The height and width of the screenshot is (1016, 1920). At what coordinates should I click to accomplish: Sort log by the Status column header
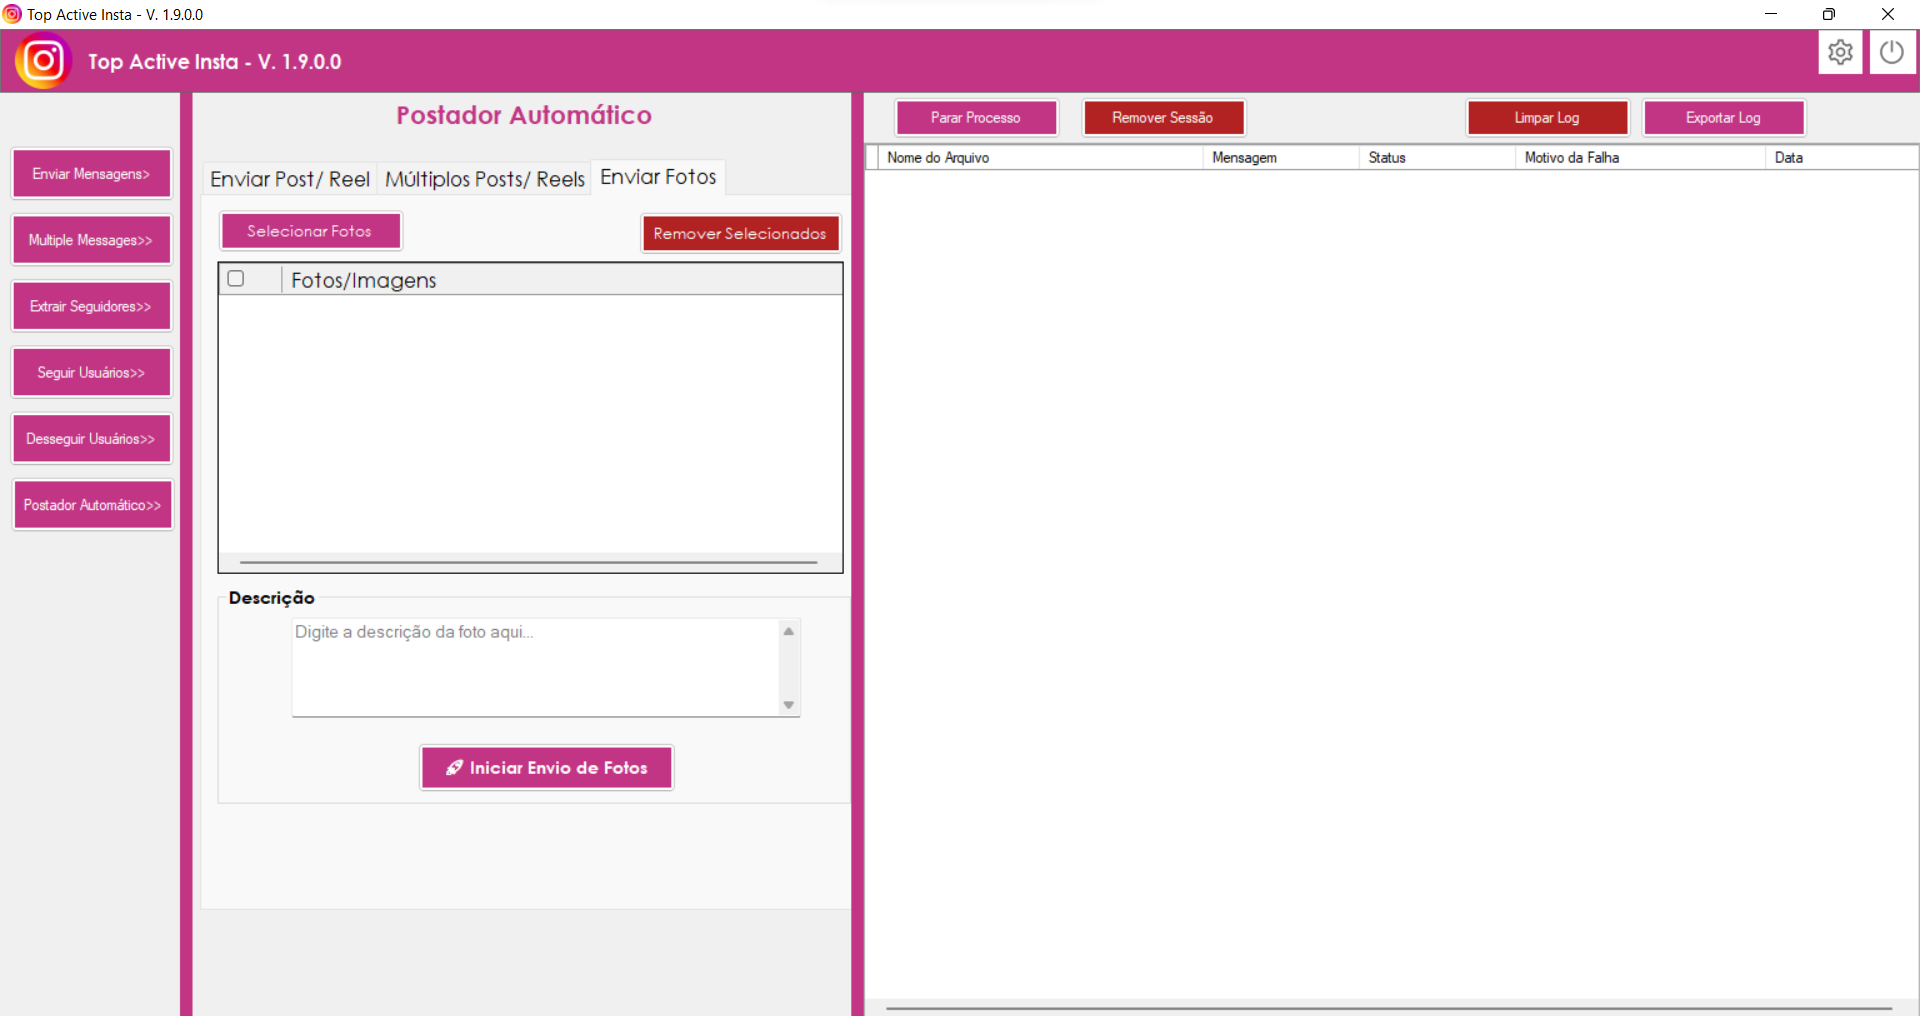[1387, 158]
